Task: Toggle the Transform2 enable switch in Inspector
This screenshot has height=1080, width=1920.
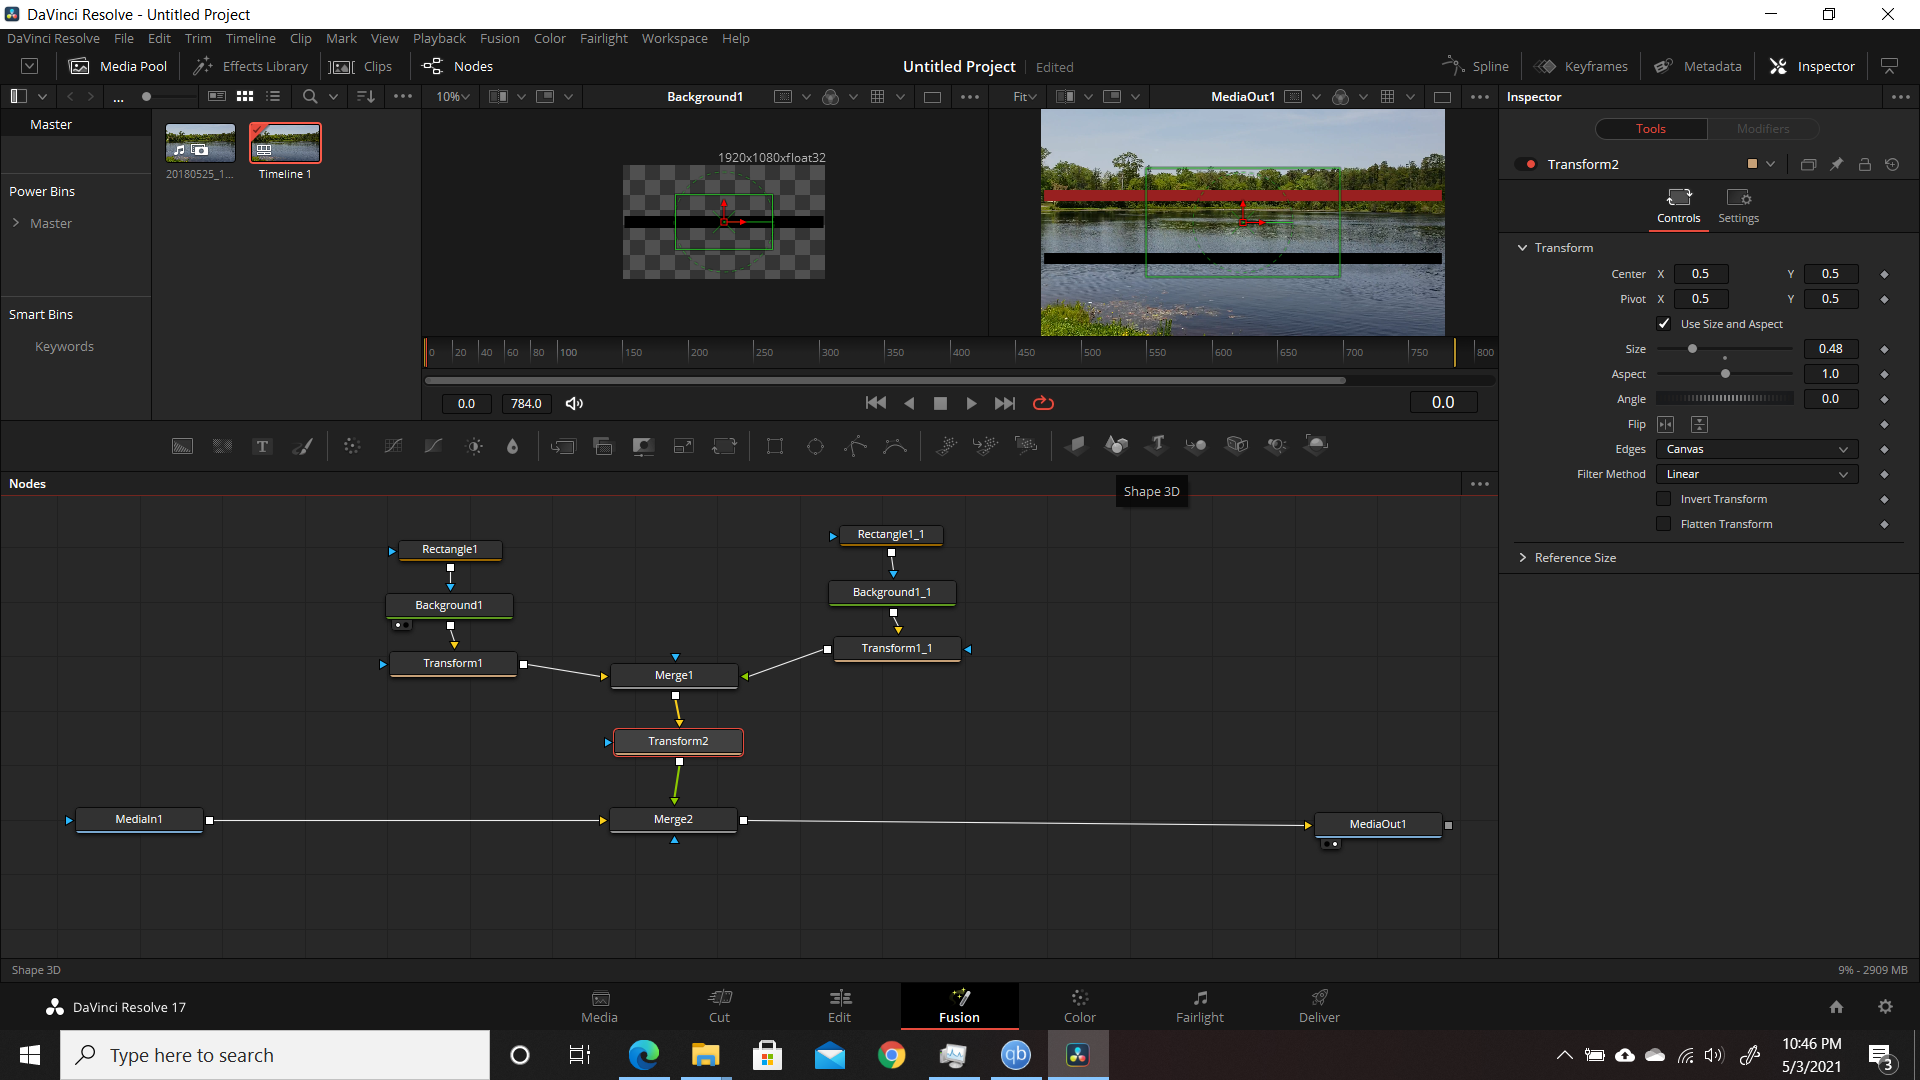Action: coord(1527,164)
